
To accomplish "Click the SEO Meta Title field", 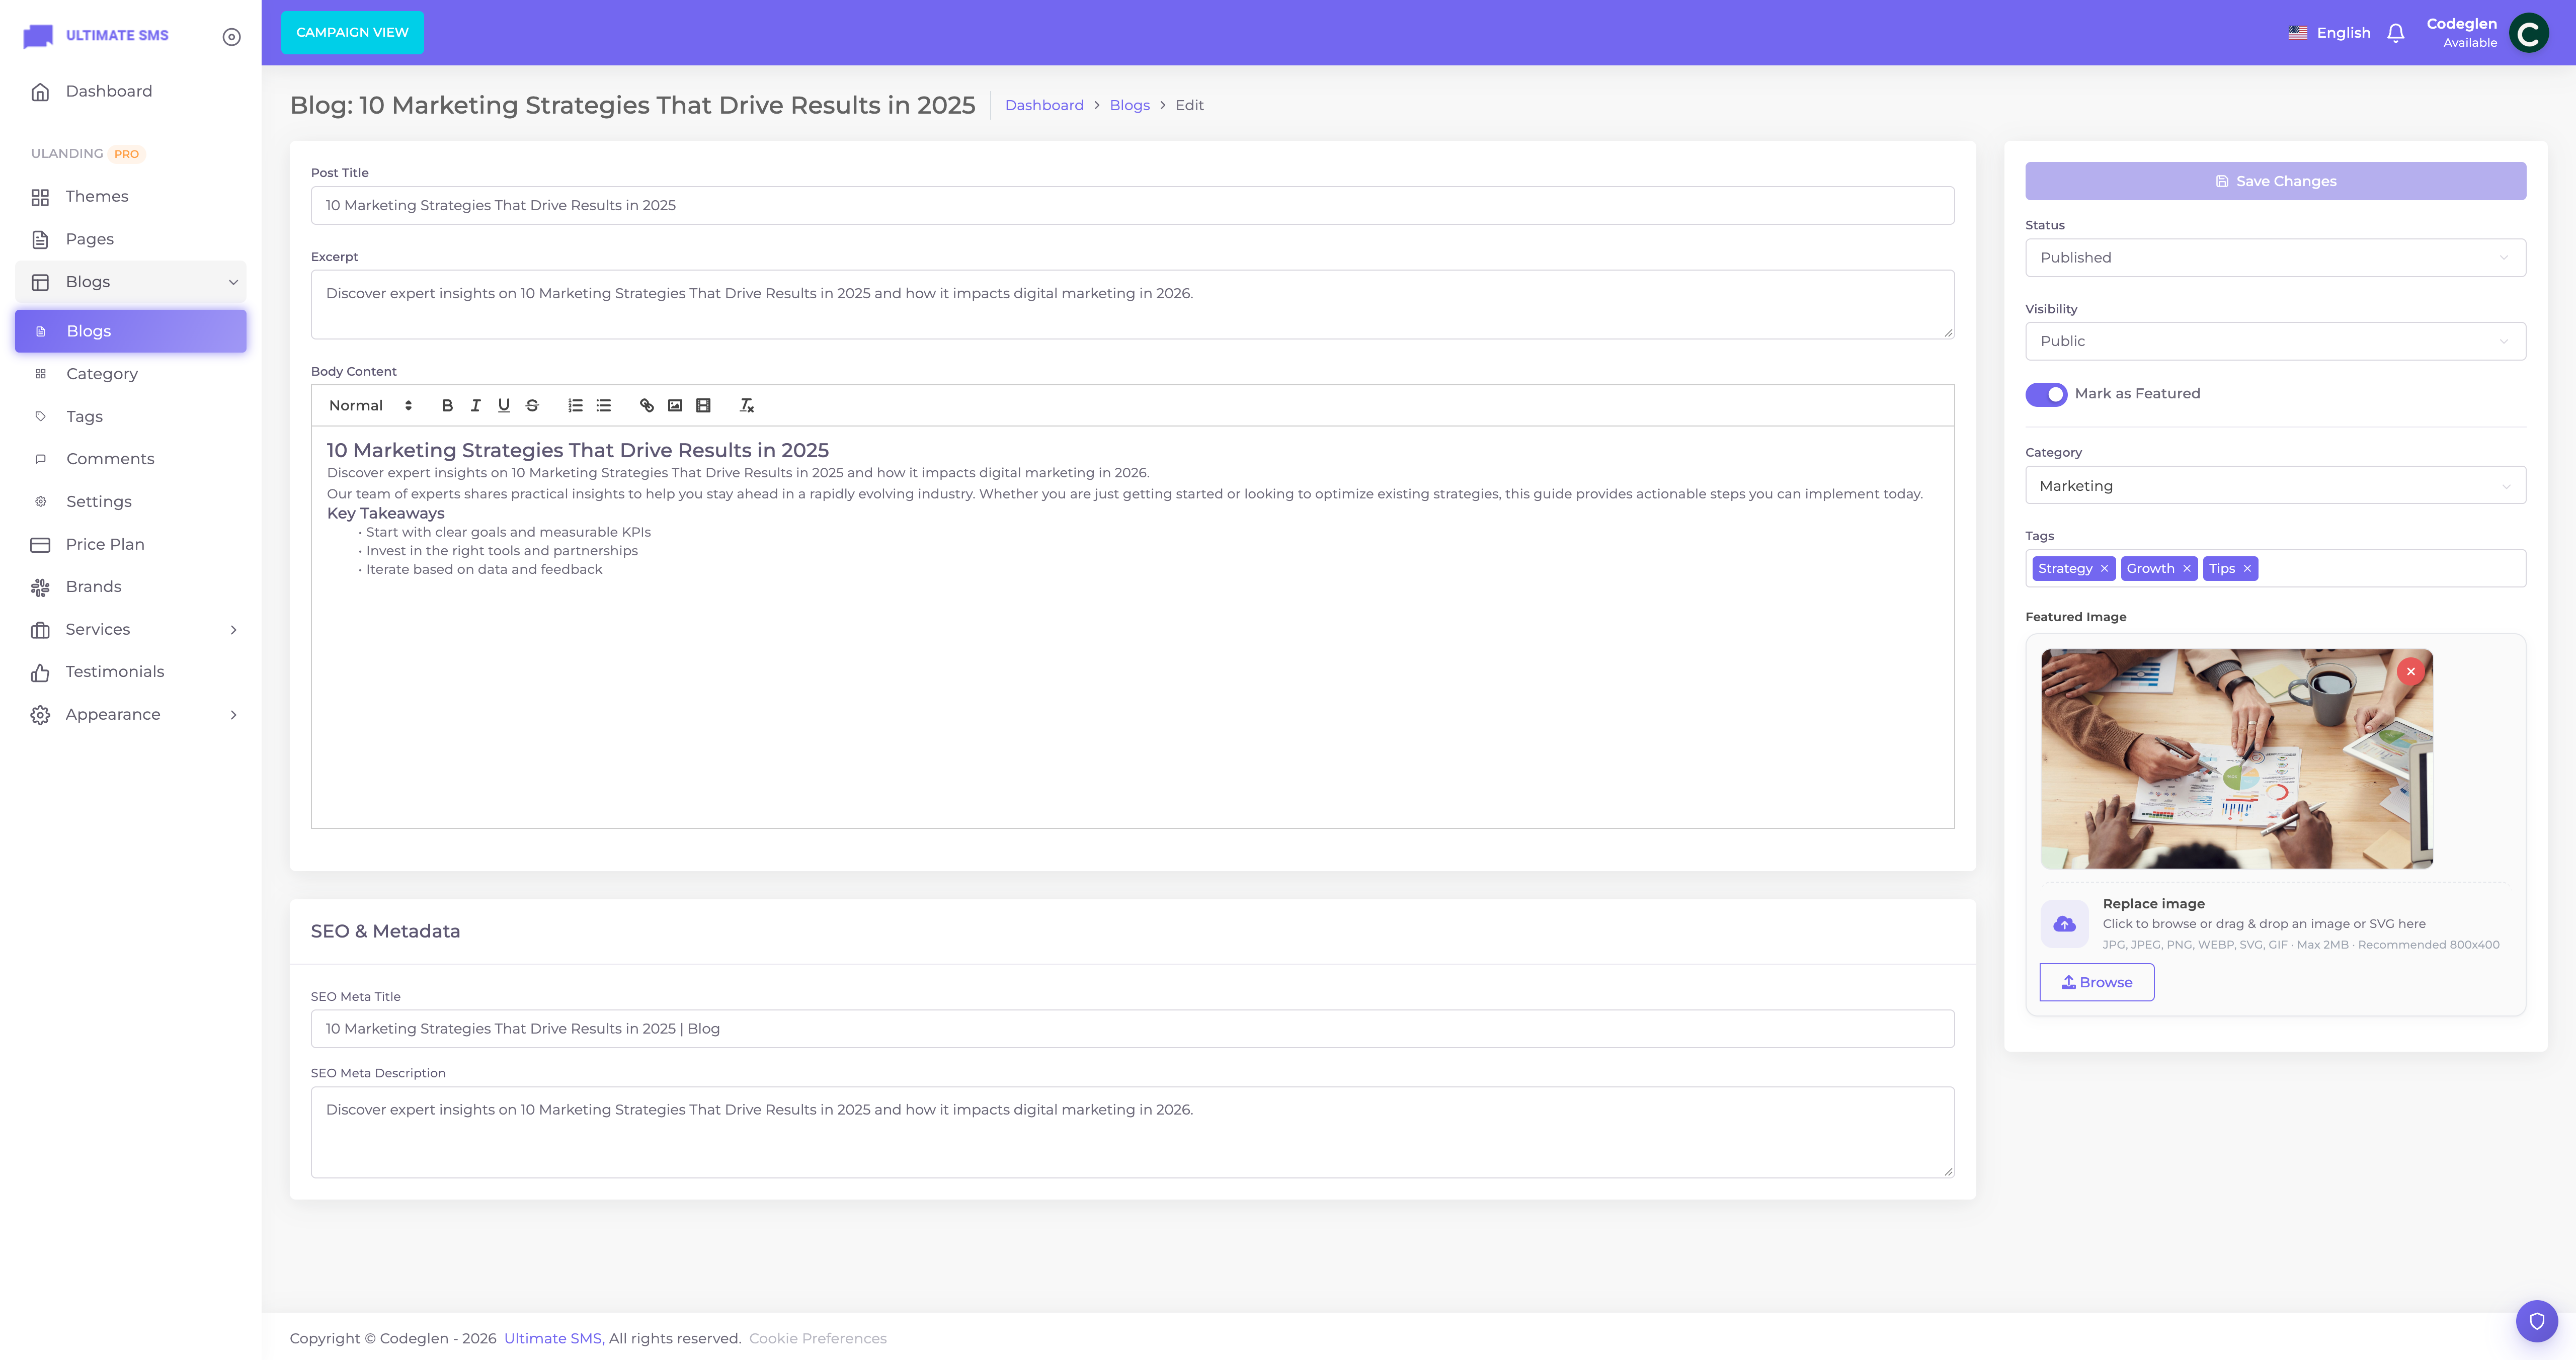I will (1132, 1029).
